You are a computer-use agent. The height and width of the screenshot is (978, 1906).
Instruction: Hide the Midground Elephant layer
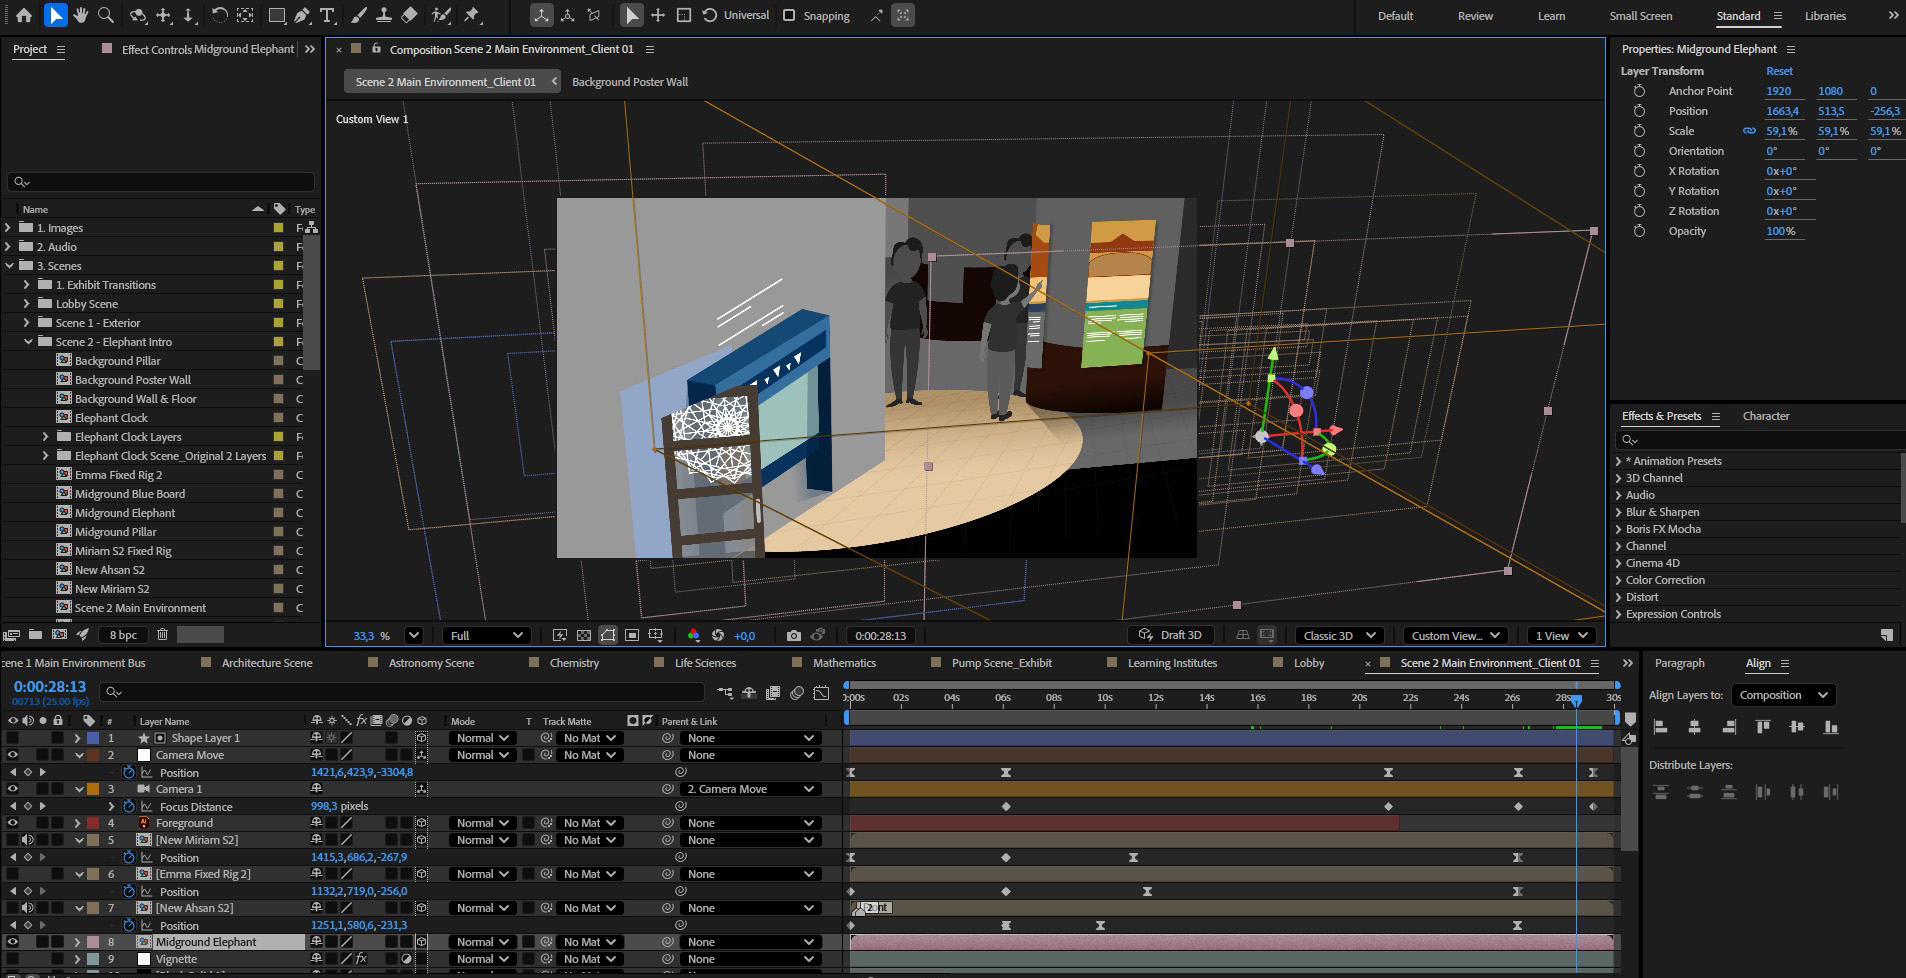(x=12, y=942)
